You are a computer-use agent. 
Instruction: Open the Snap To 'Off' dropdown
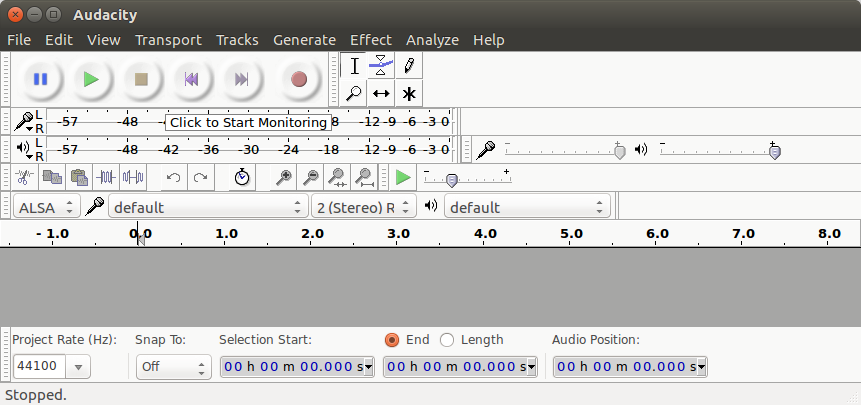point(174,367)
